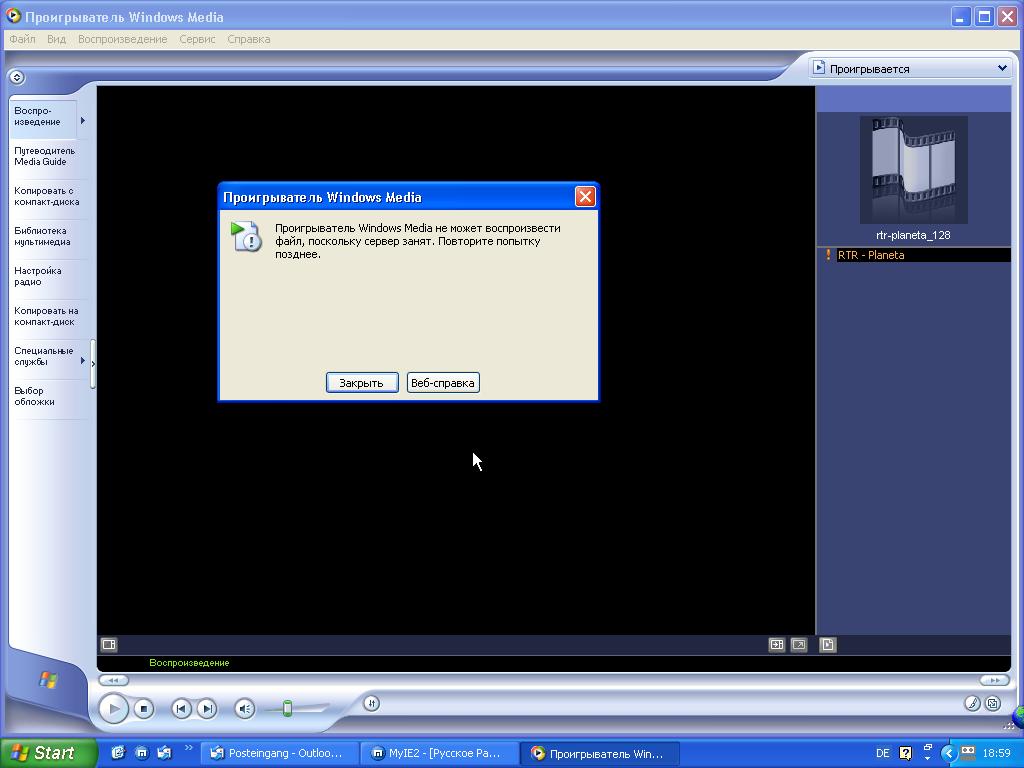The image size is (1024, 768).
Task: Collapse the taskbar panel handle
Action: [x=93, y=364]
